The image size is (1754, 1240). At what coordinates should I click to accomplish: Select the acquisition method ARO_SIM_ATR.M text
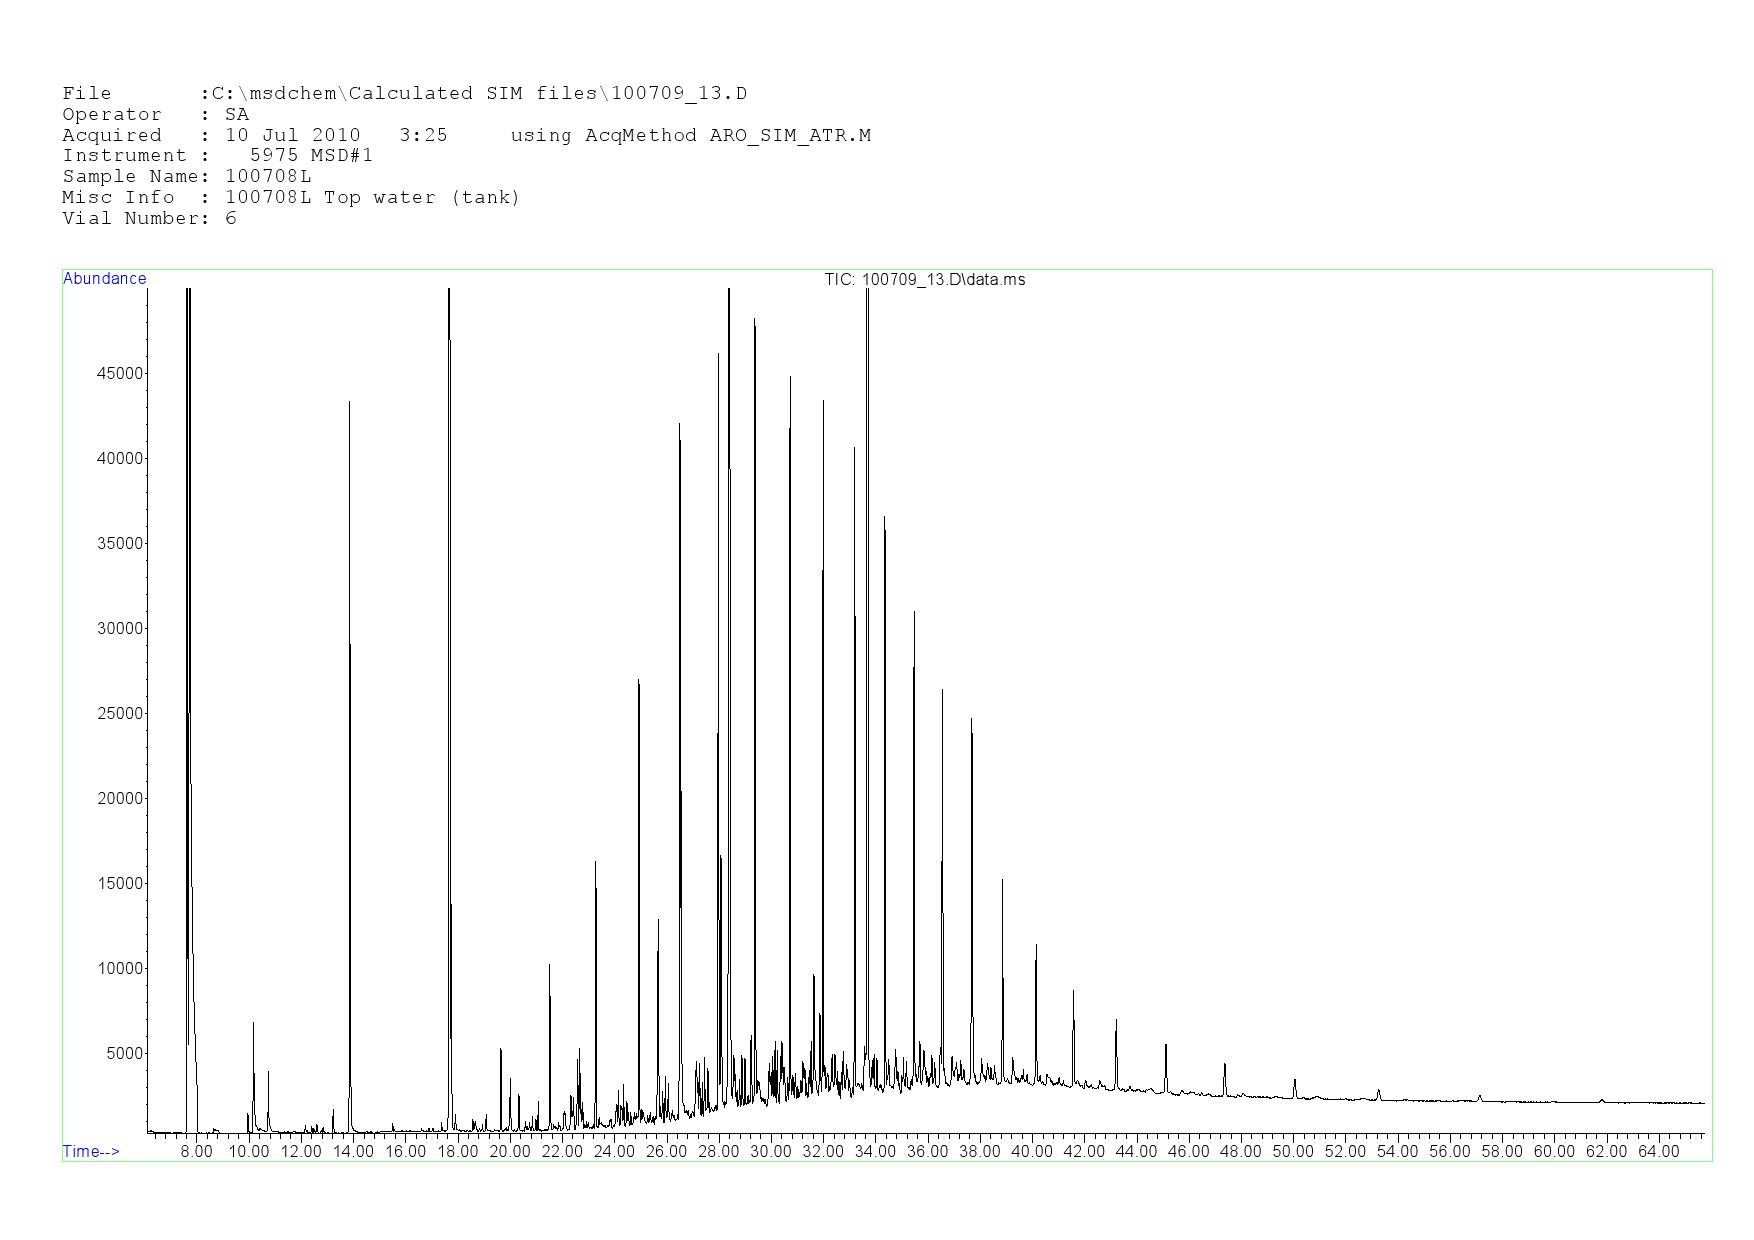790,136
